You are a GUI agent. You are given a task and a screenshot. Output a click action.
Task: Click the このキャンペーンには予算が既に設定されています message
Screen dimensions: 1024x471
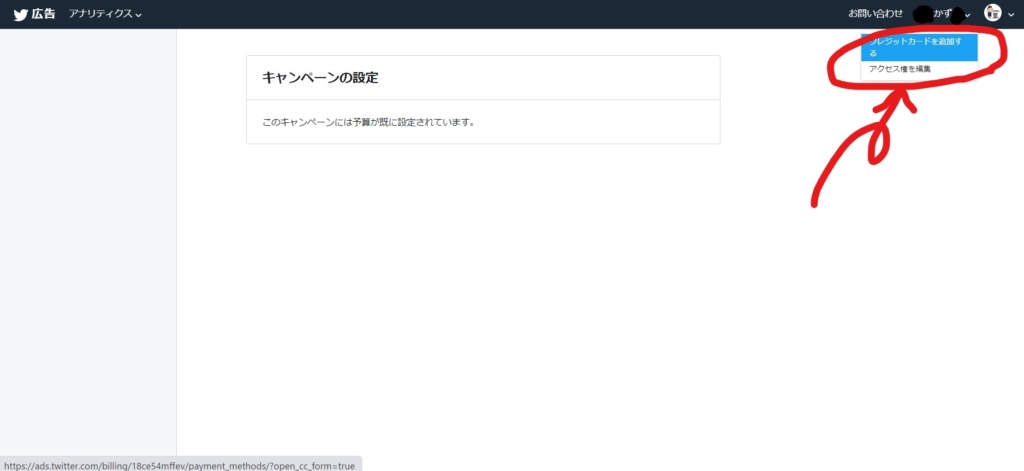click(368, 122)
